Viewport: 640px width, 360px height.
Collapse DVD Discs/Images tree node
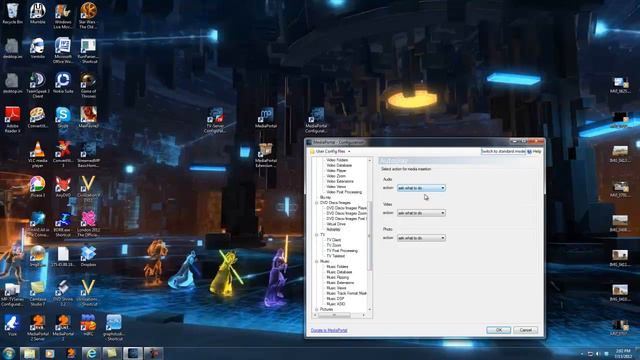[317, 203]
